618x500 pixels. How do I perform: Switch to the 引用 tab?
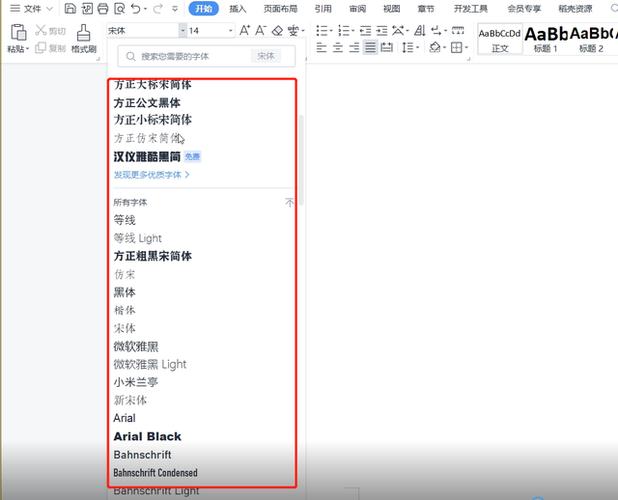(x=323, y=8)
